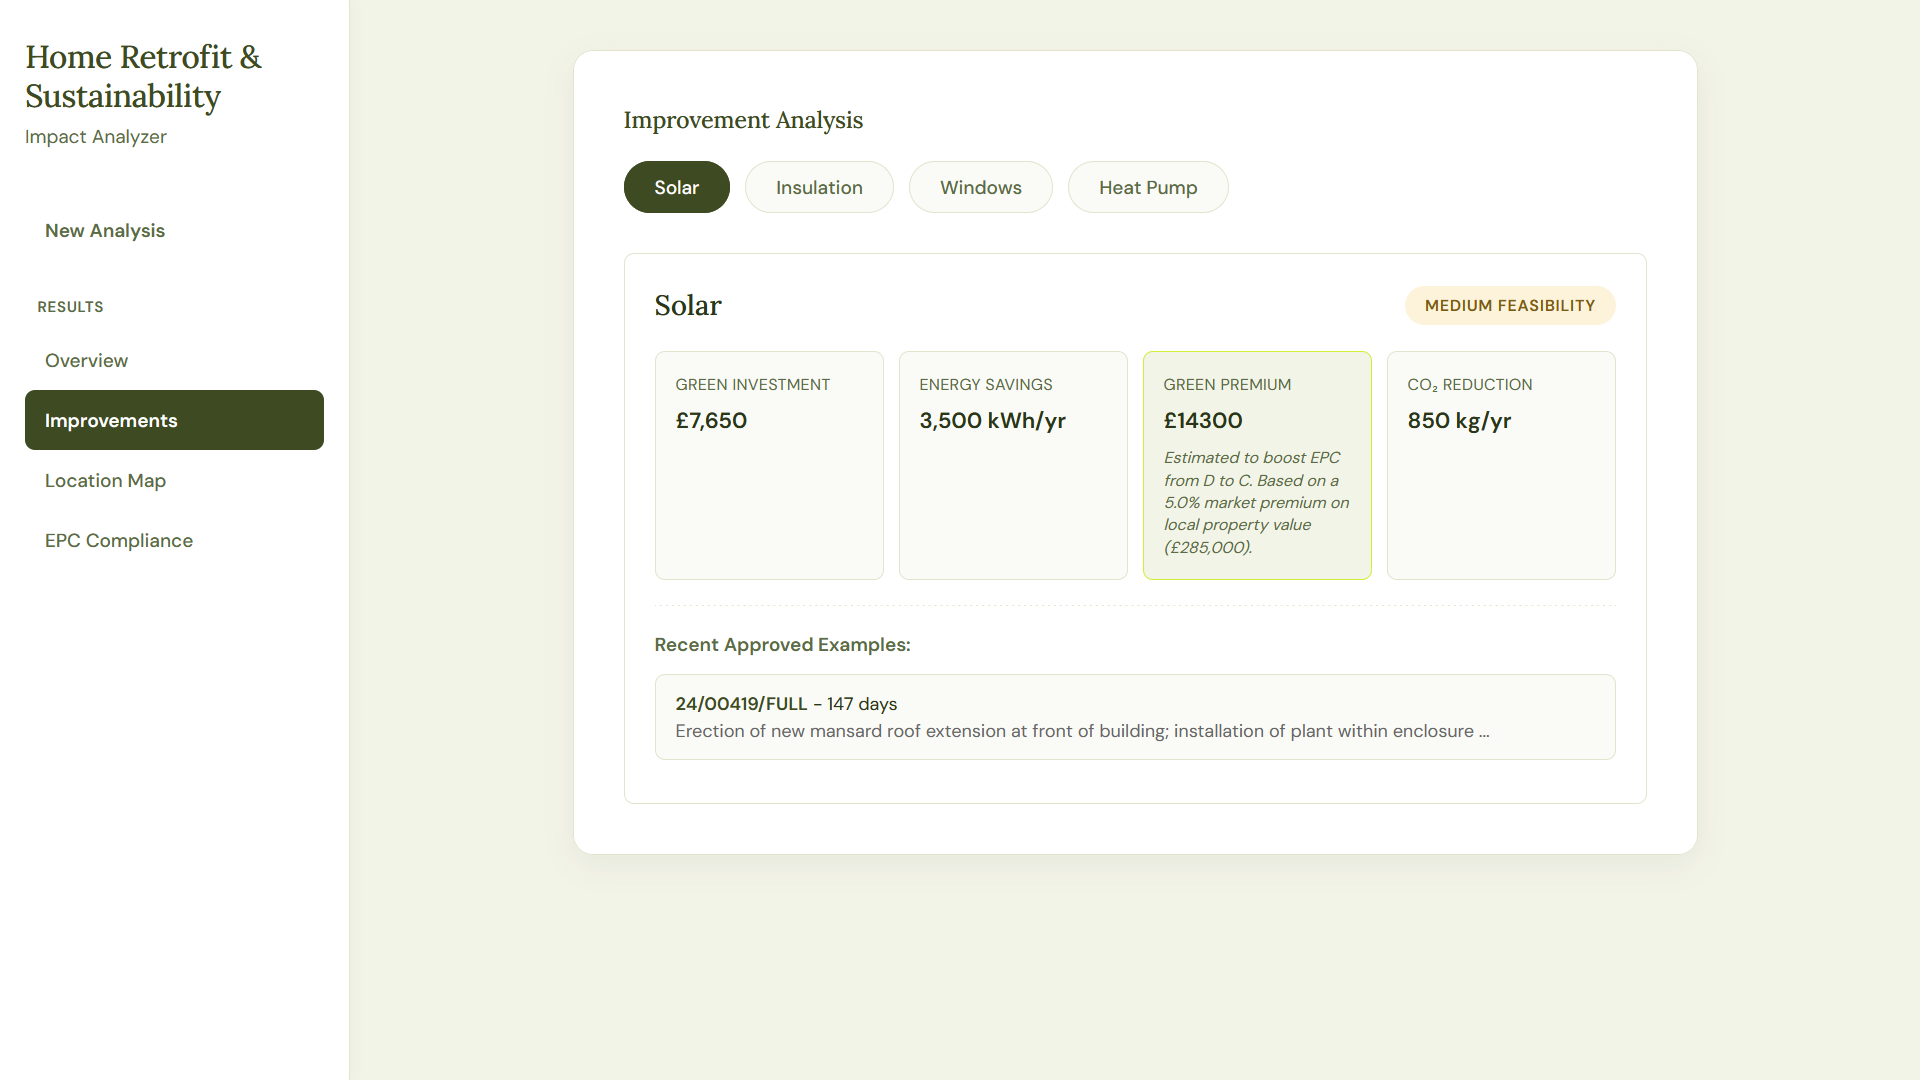Click the CO₂ Reduction 850 kg/yr card
This screenshot has height=1080, width=1920.
coord(1500,465)
